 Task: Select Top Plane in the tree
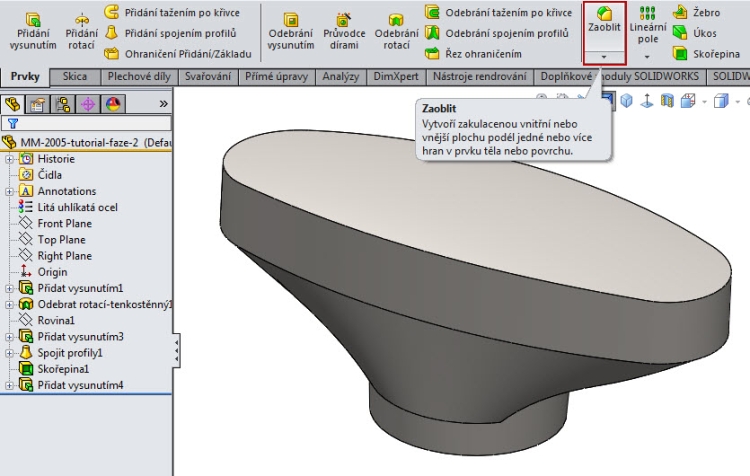click(x=52, y=240)
